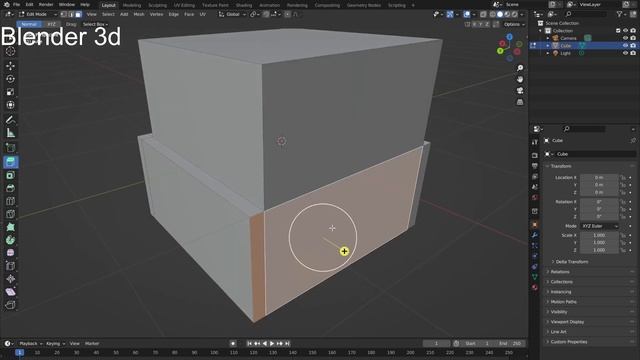Select the Rip Region tool
Viewport: 640px width, 360px height.
point(11,305)
